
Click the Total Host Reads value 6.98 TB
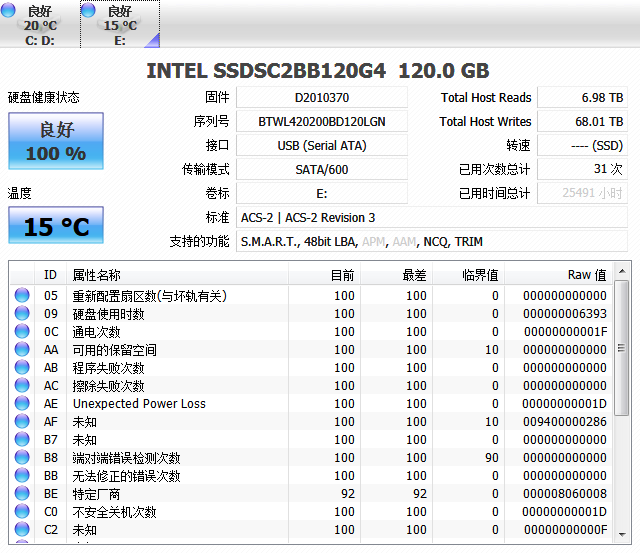pos(582,98)
